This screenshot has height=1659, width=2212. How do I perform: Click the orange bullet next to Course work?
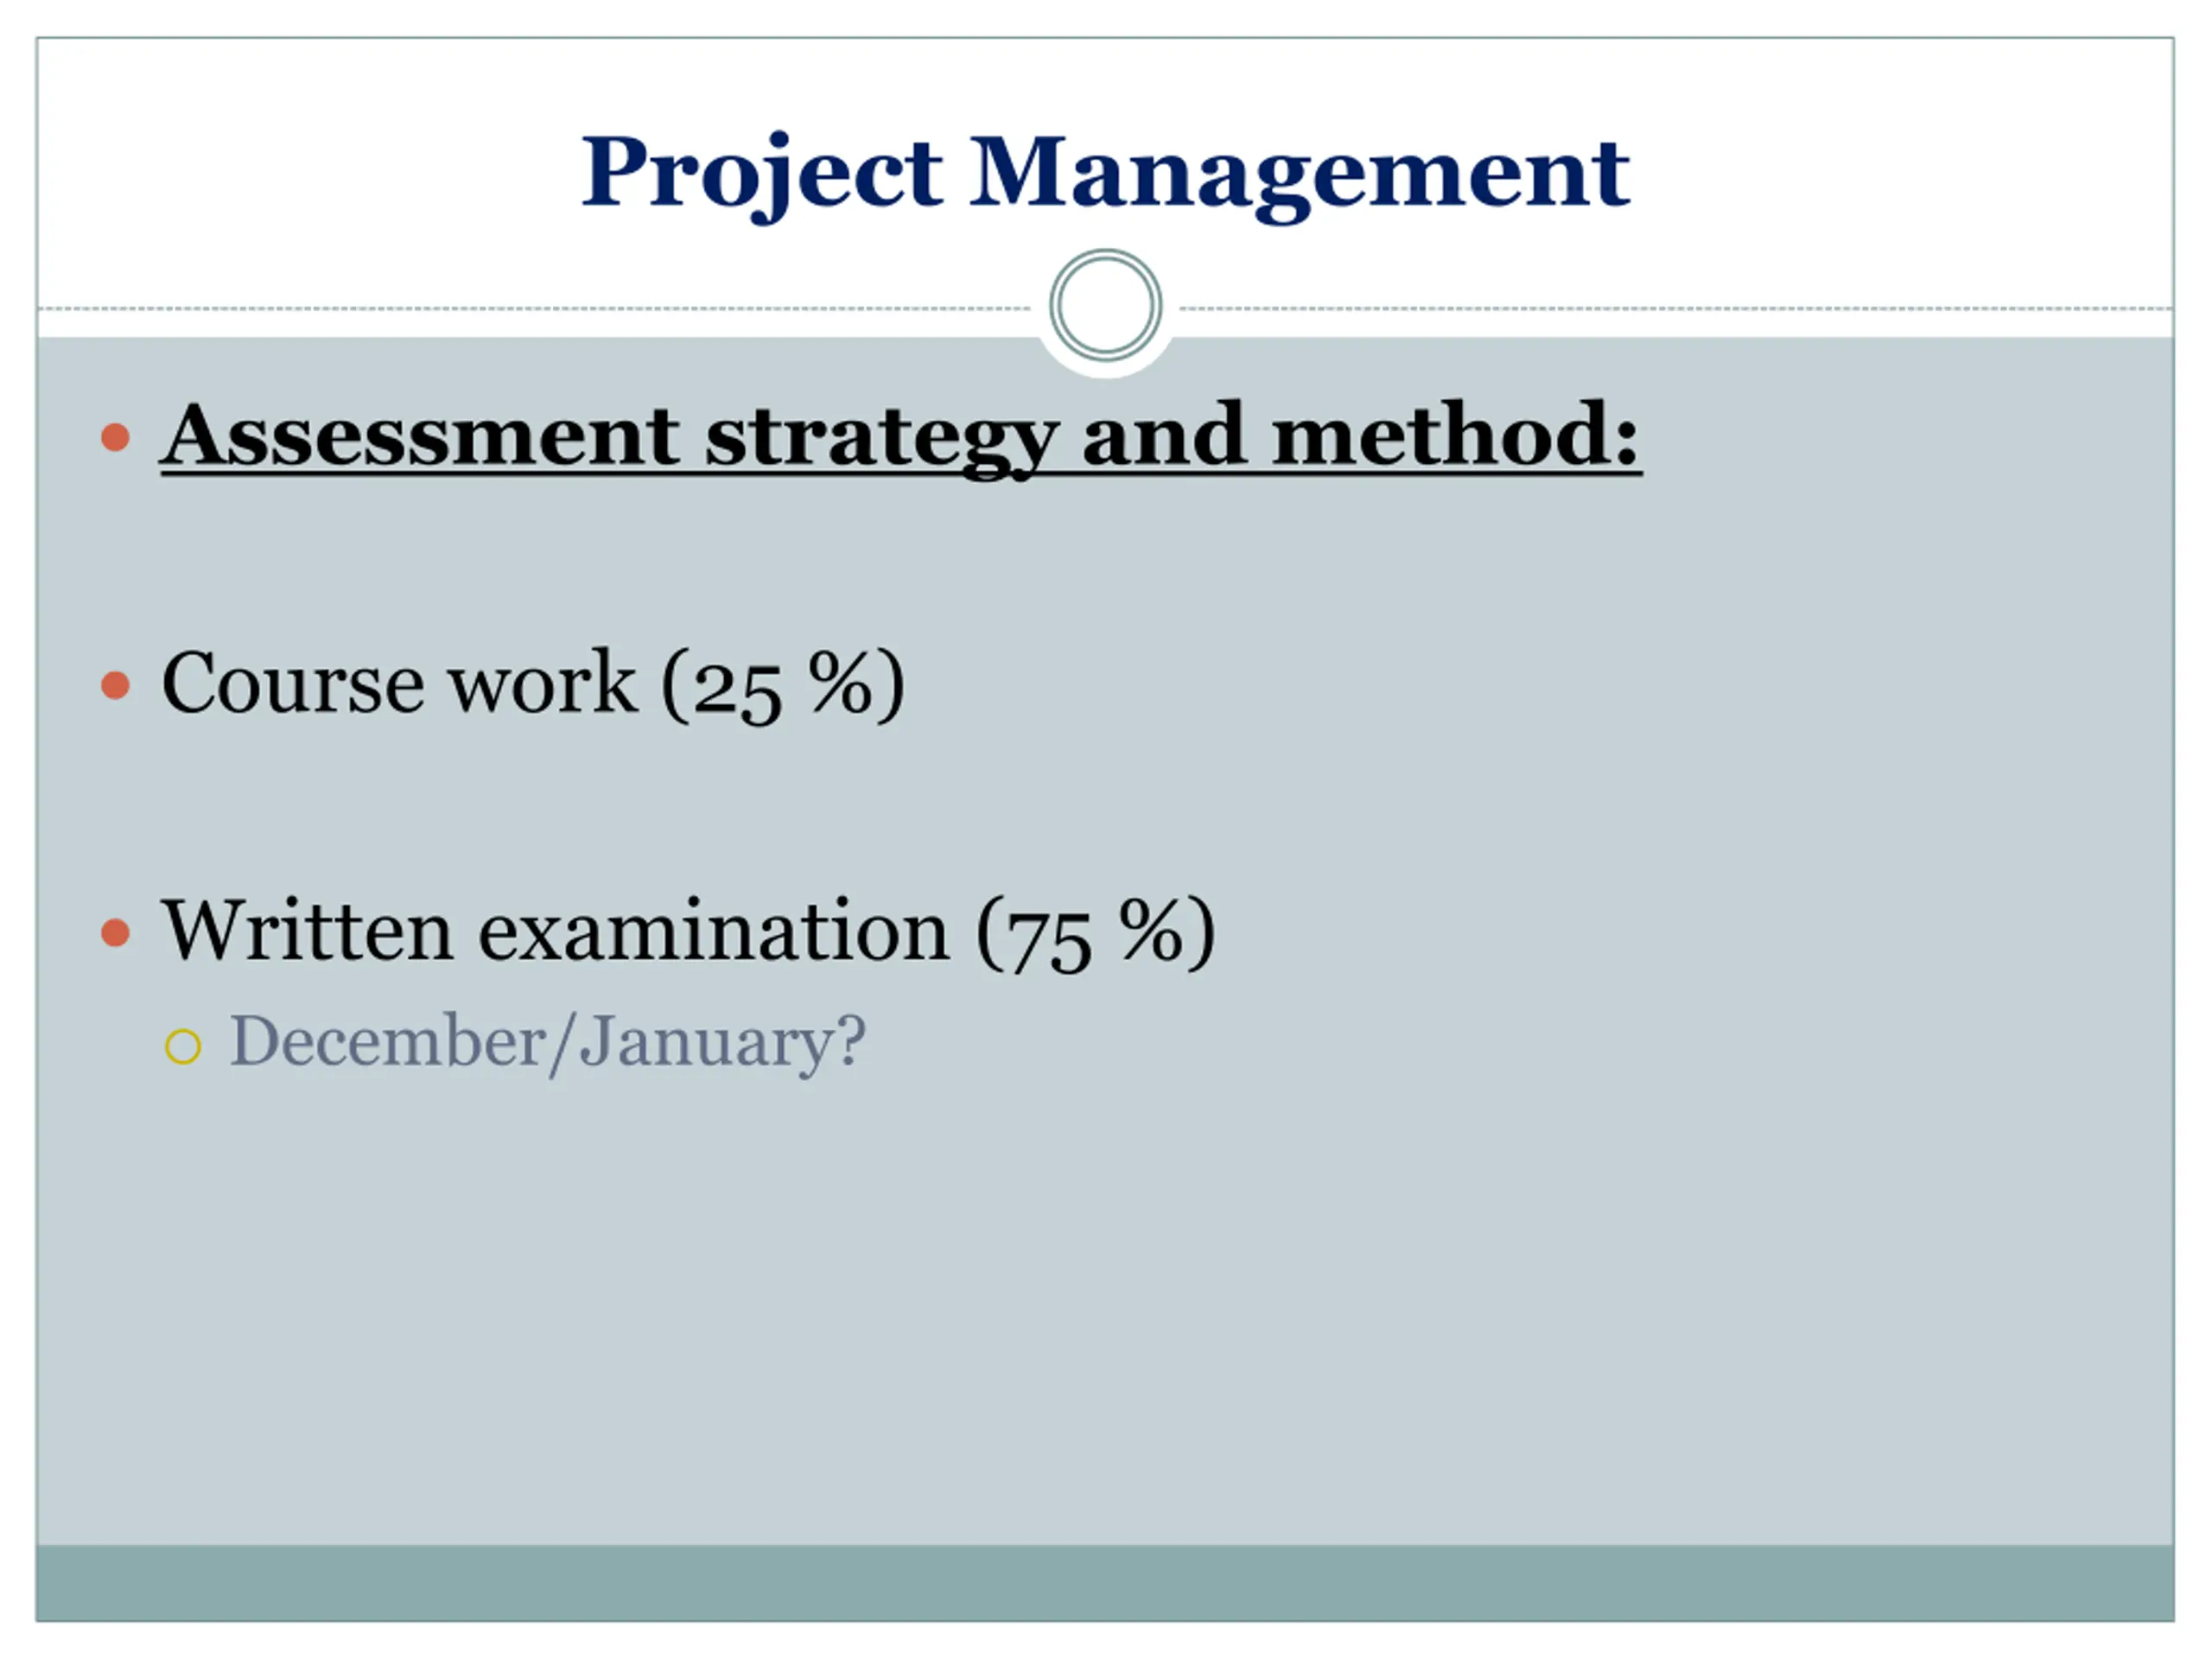click(x=116, y=685)
